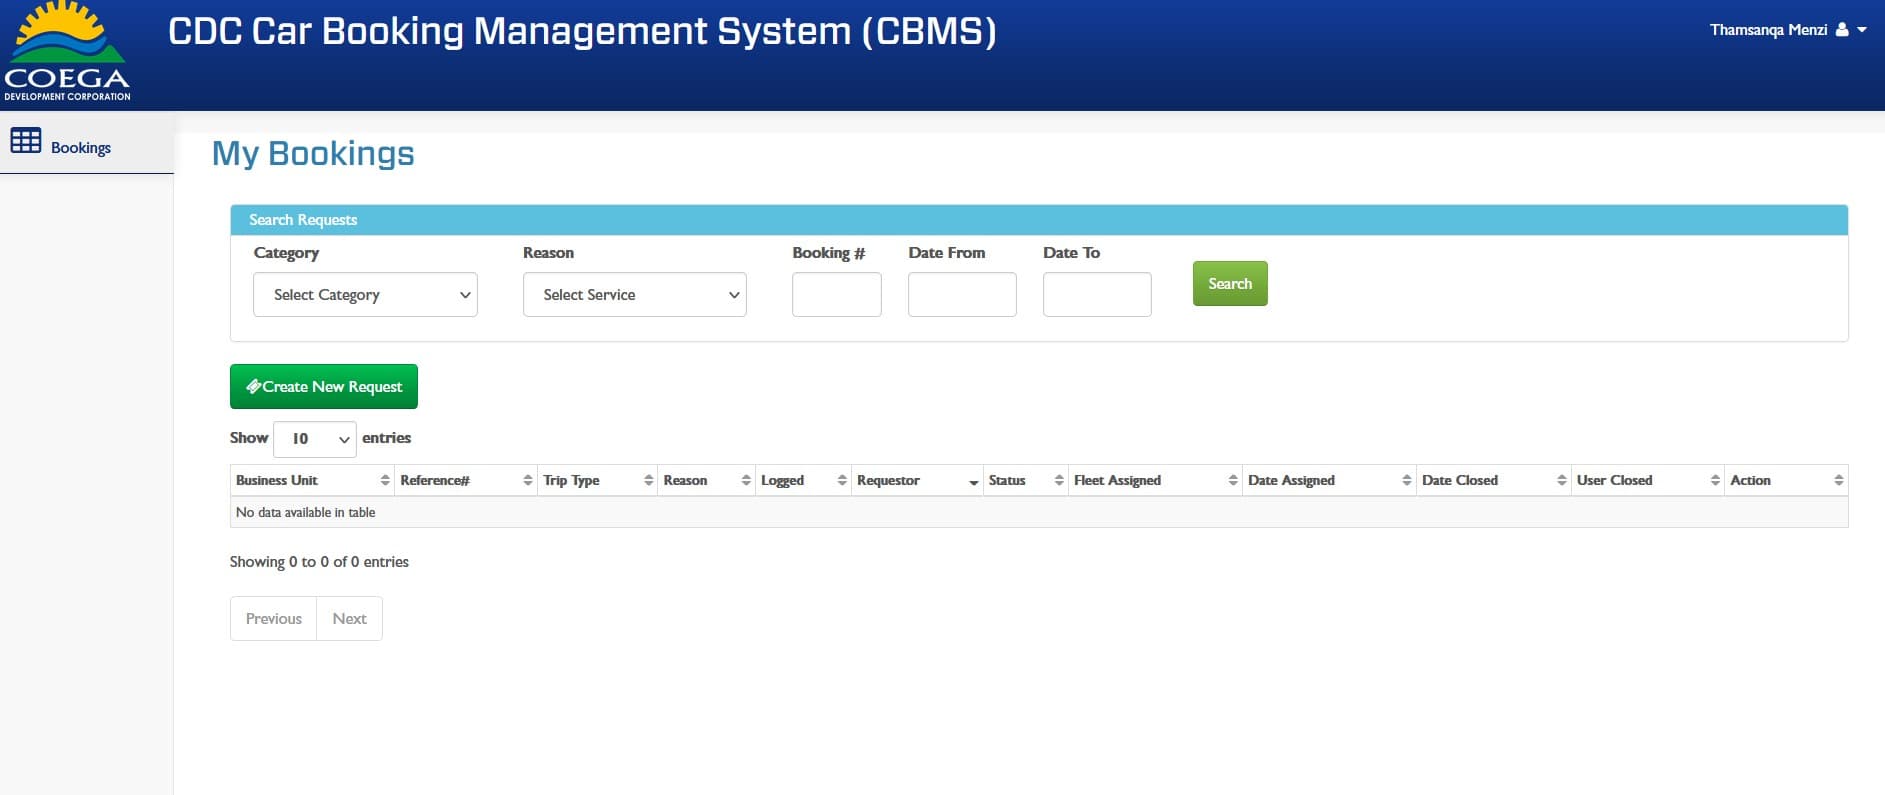Sort table by Trip Type column
The image size is (1885, 795).
(597, 481)
